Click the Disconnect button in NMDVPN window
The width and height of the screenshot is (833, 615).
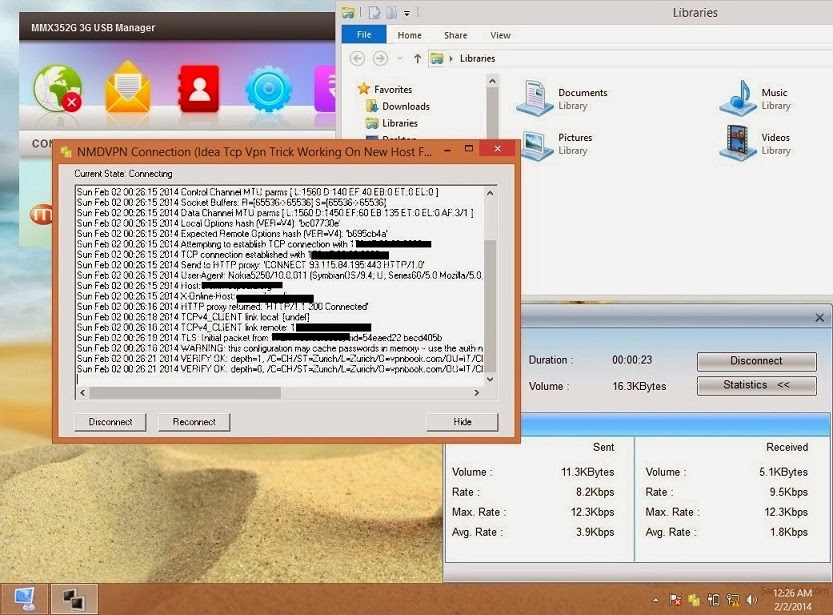[110, 422]
